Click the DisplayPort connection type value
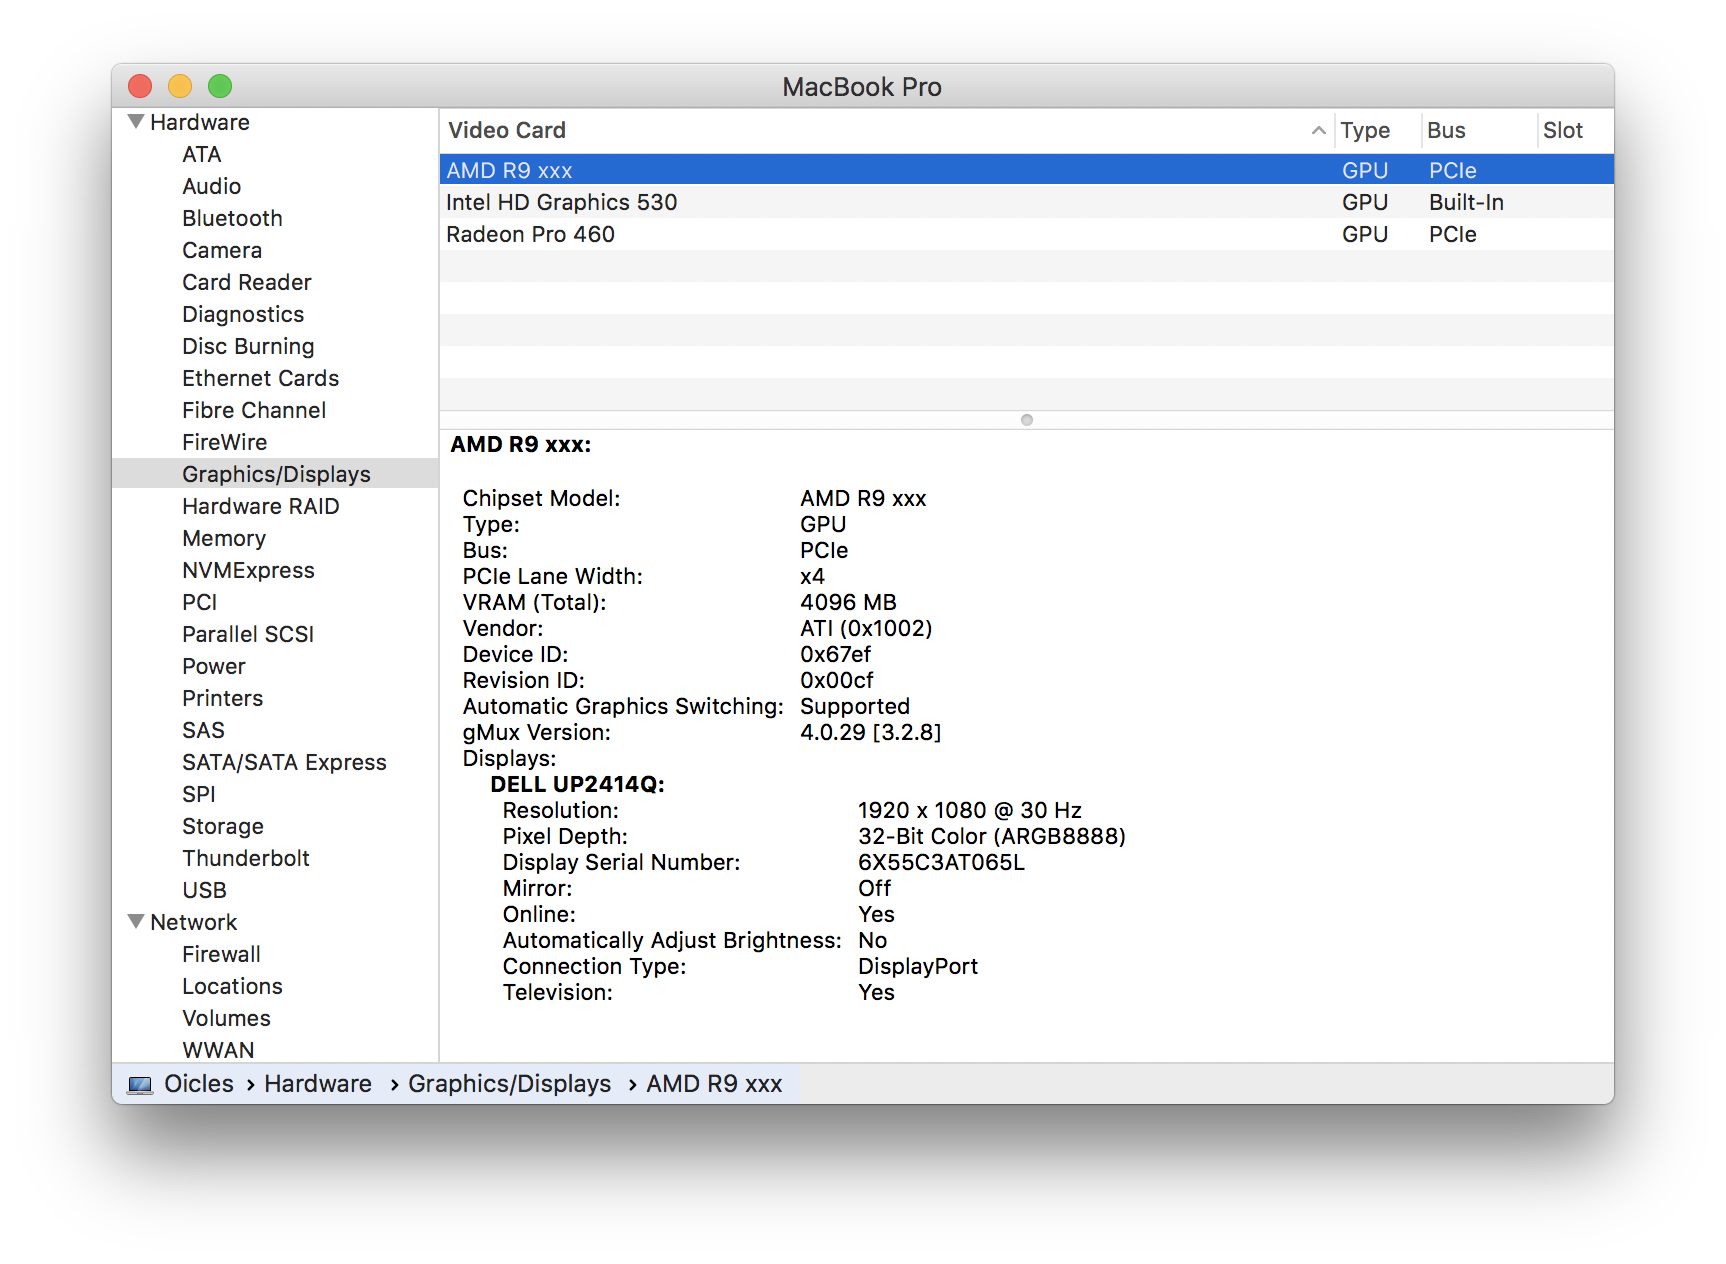This screenshot has width=1726, height=1264. [917, 966]
